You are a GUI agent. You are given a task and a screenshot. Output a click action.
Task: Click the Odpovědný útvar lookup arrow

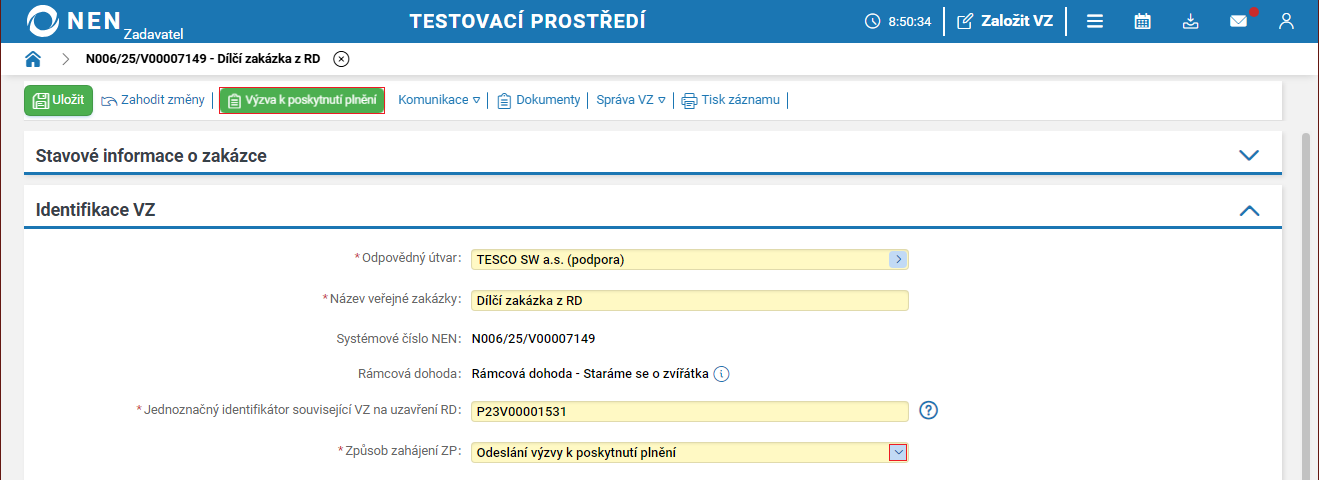[898, 260]
